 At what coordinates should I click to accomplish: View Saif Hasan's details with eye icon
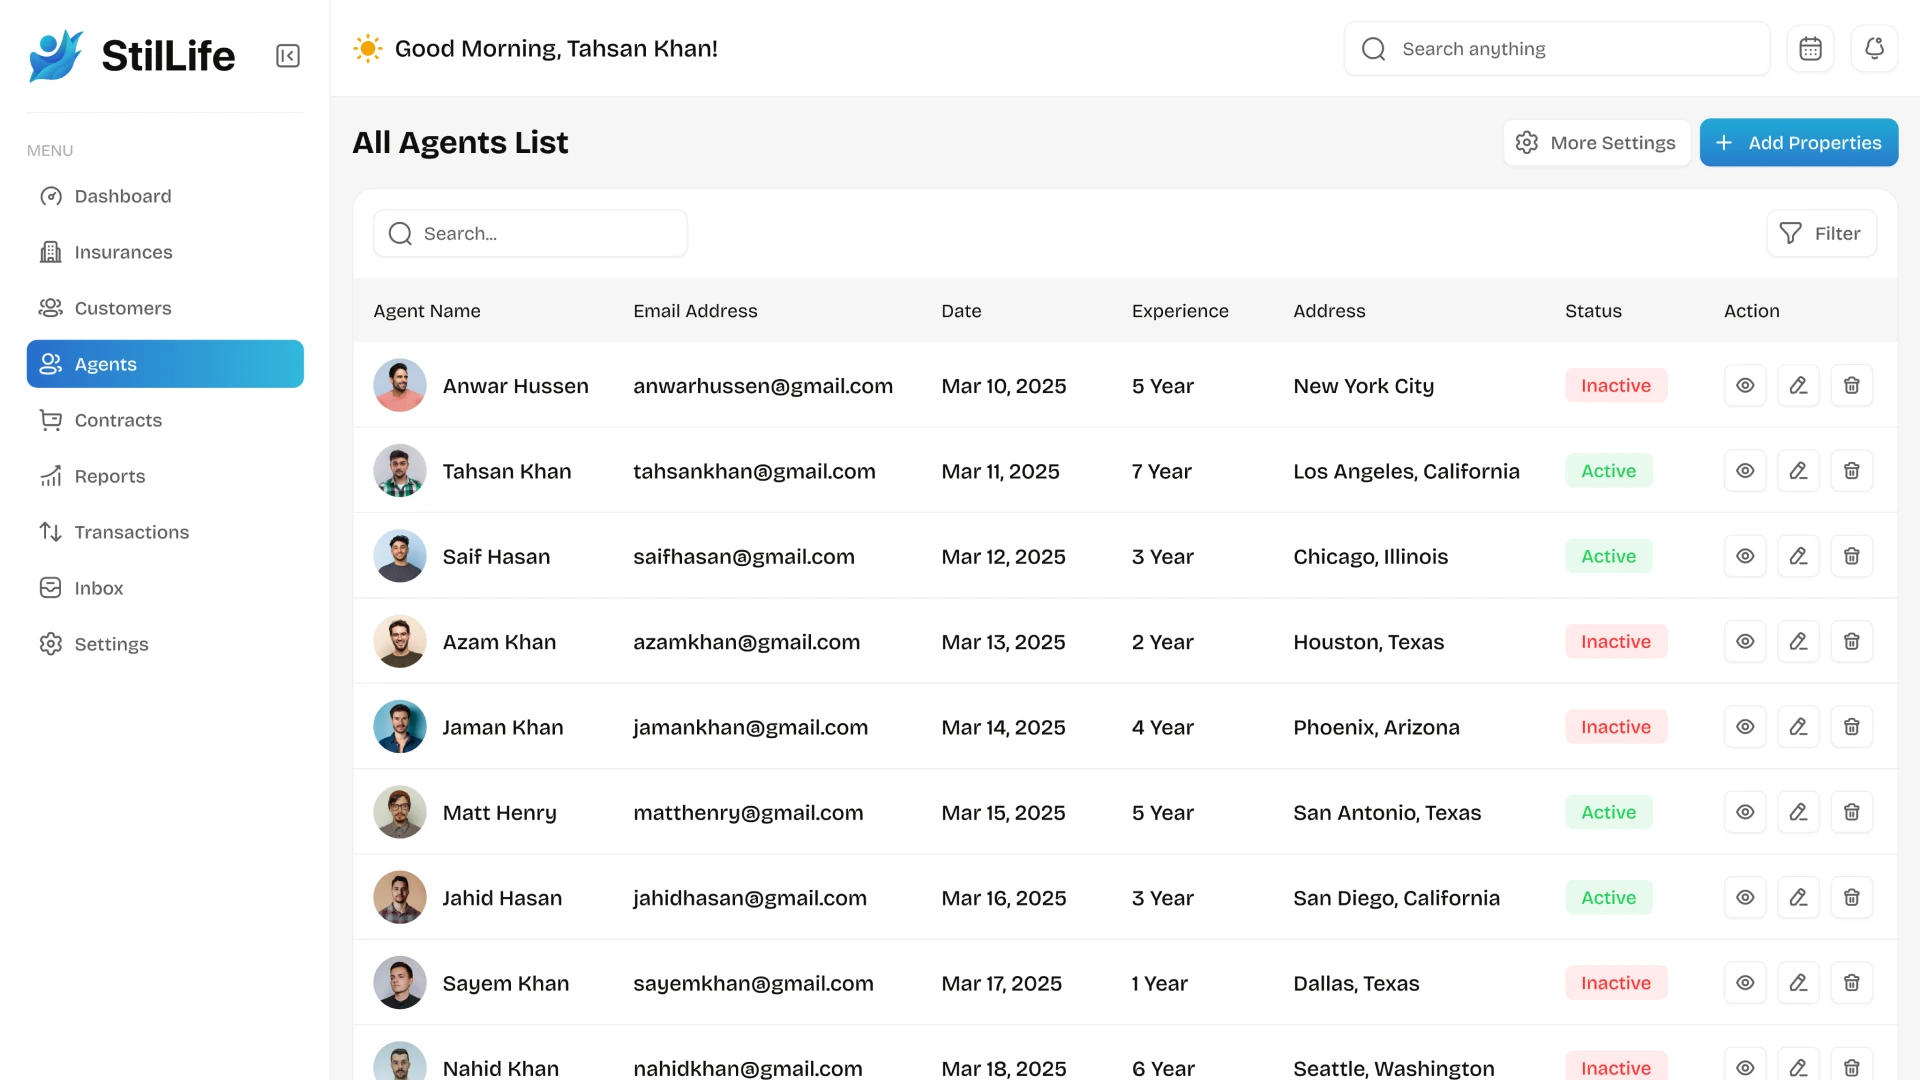point(1745,556)
